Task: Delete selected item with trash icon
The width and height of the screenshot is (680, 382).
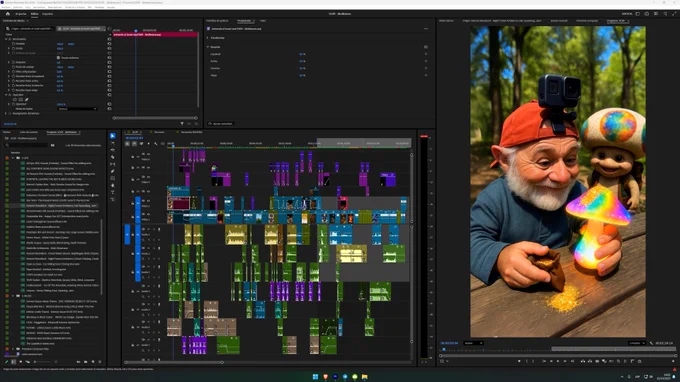Action: coord(100,362)
